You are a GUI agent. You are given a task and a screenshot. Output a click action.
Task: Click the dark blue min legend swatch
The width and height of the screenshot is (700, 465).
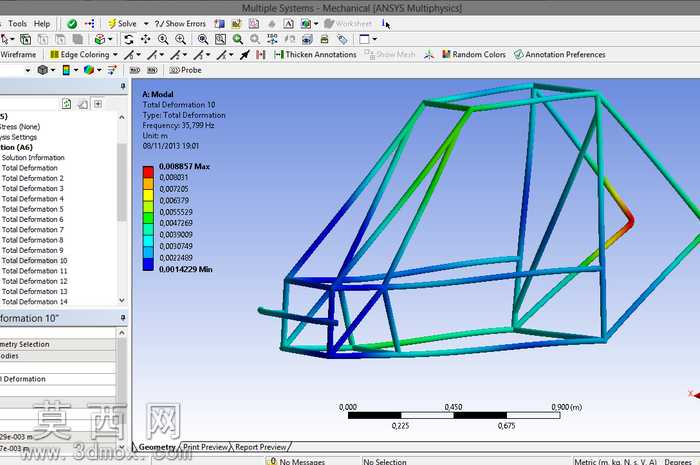(x=148, y=264)
